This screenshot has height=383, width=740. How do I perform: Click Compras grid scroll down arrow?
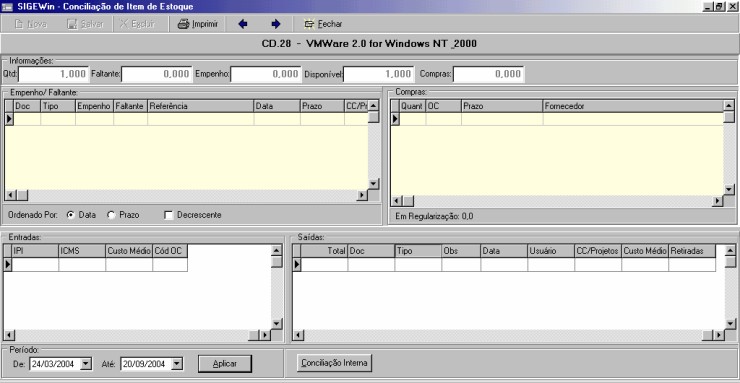click(x=729, y=189)
